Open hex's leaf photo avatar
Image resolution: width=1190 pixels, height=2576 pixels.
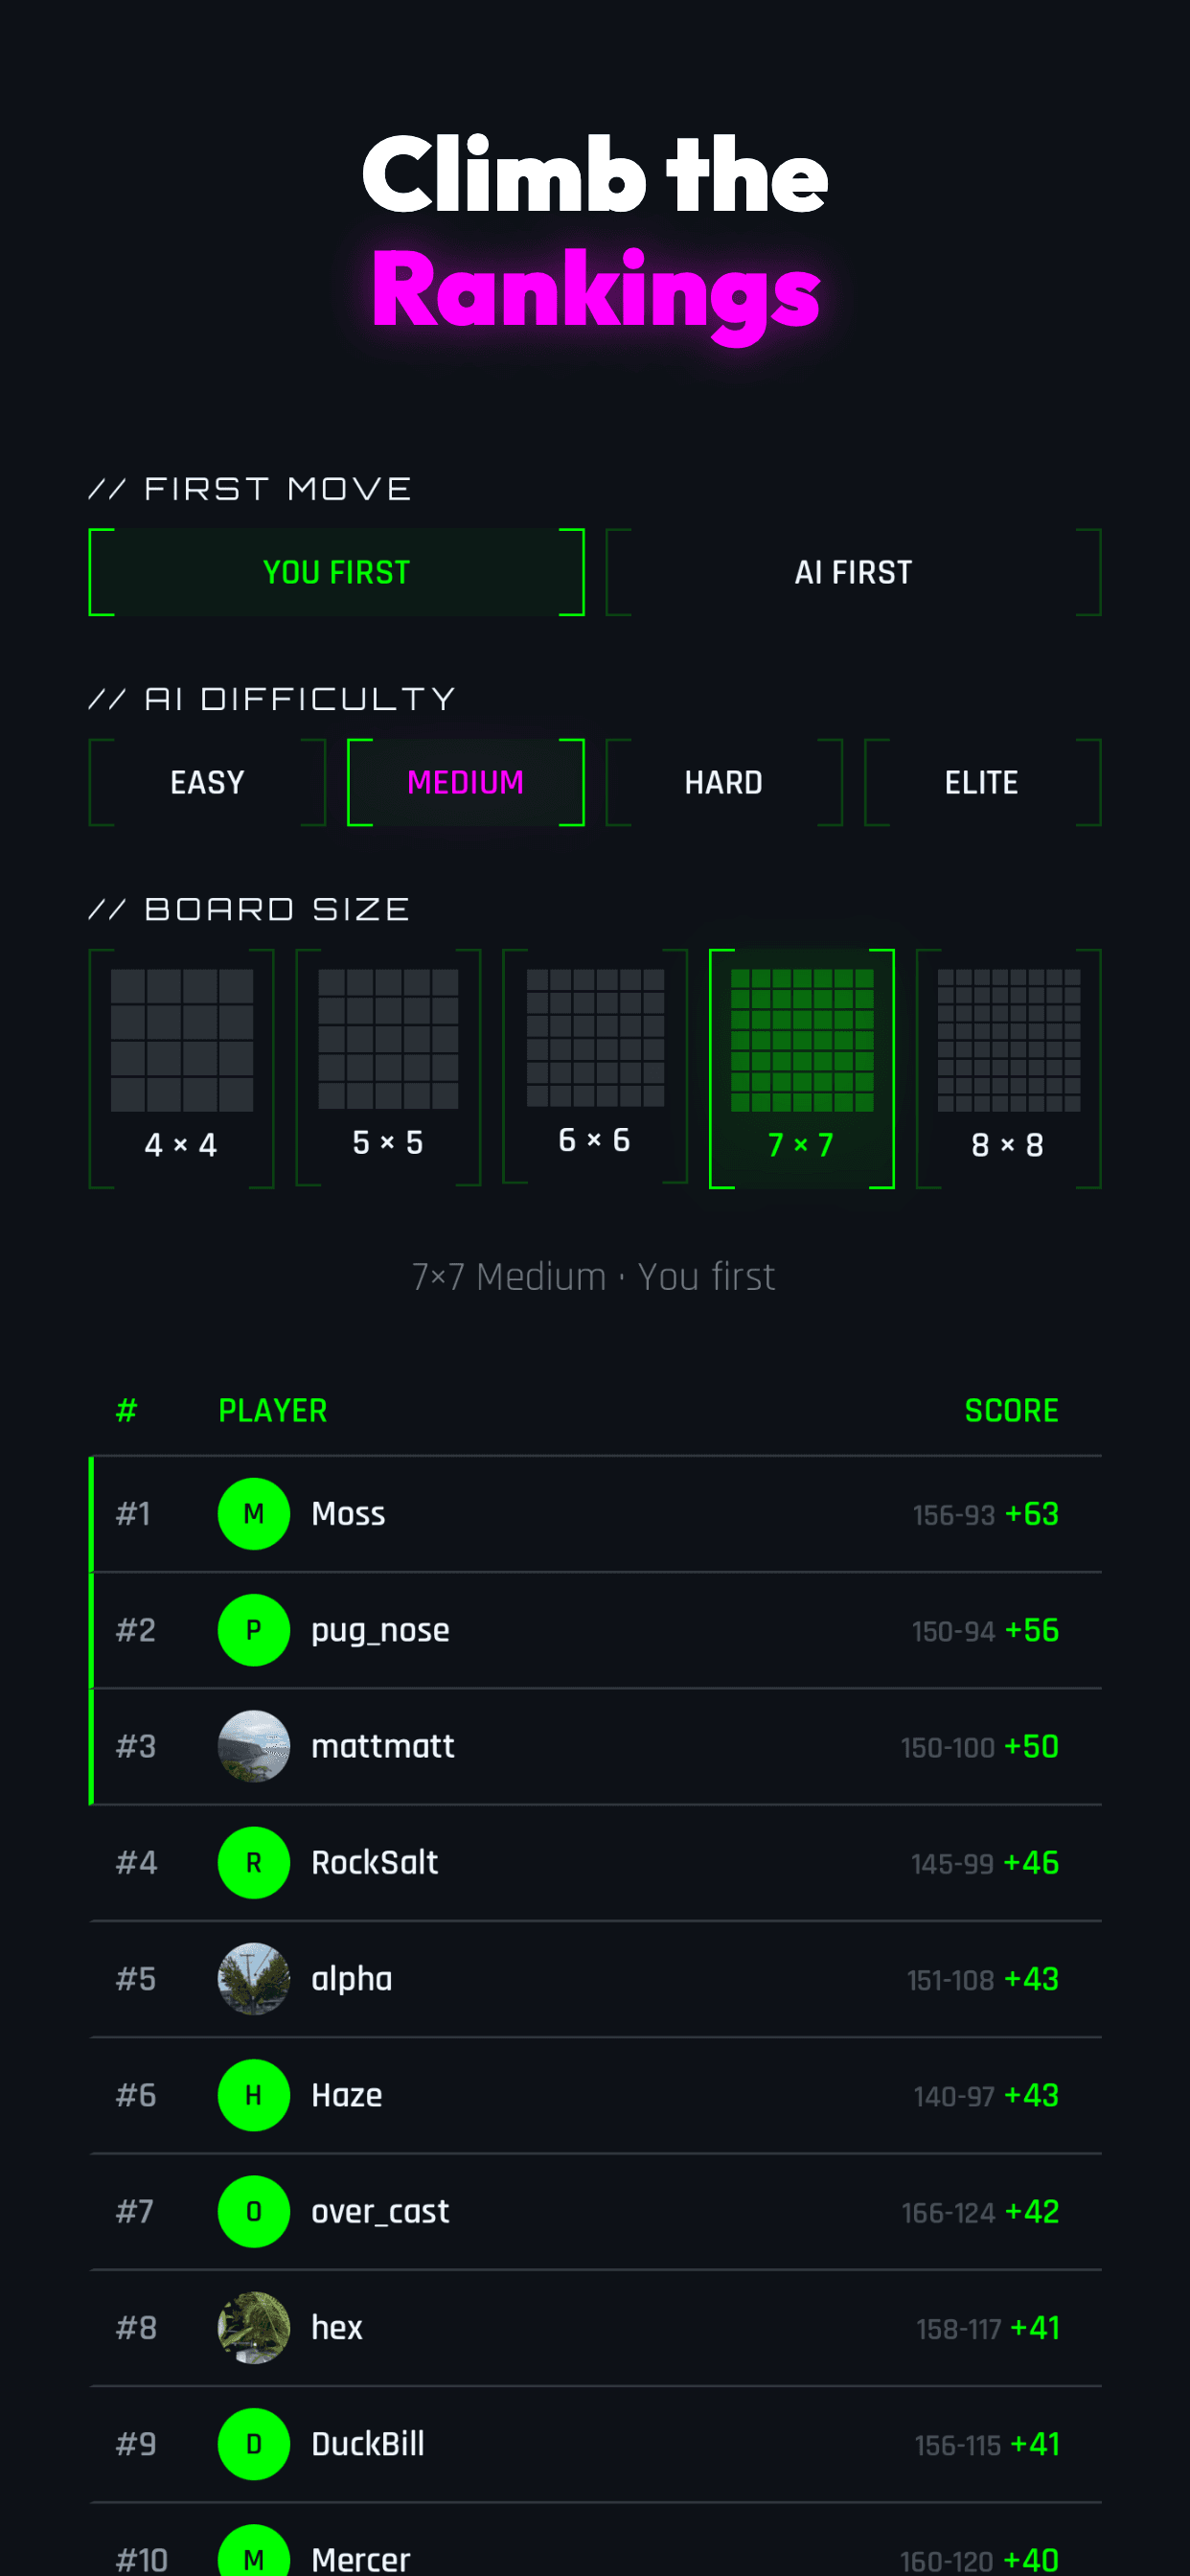click(x=254, y=2327)
